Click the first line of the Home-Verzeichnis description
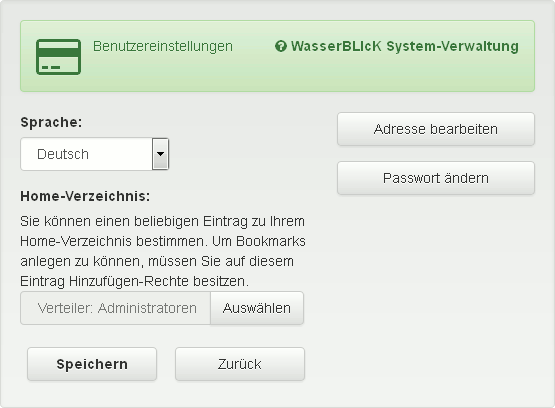This screenshot has width=555, height=408. (x=162, y=222)
